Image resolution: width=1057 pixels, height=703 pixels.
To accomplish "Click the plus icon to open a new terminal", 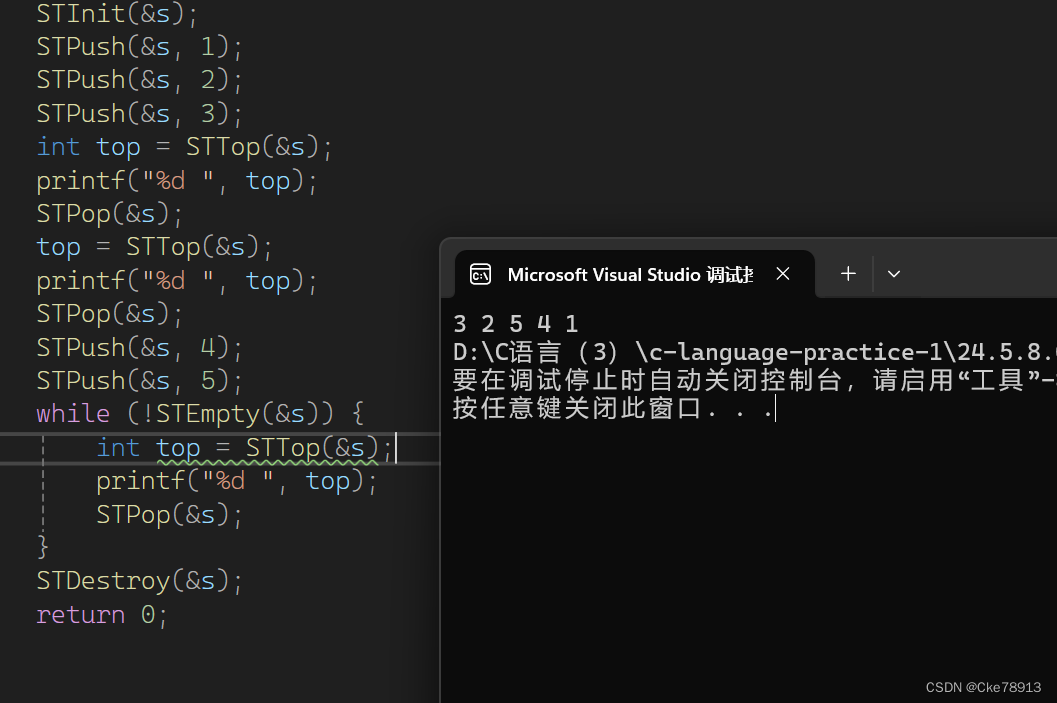I will click(847, 273).
